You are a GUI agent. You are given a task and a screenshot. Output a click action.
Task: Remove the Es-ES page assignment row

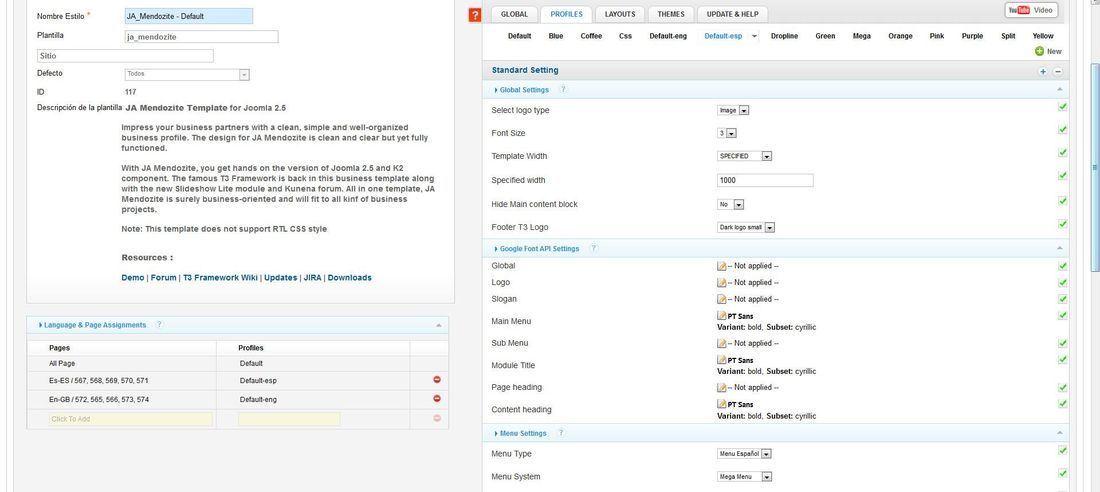tap(437, 380)
